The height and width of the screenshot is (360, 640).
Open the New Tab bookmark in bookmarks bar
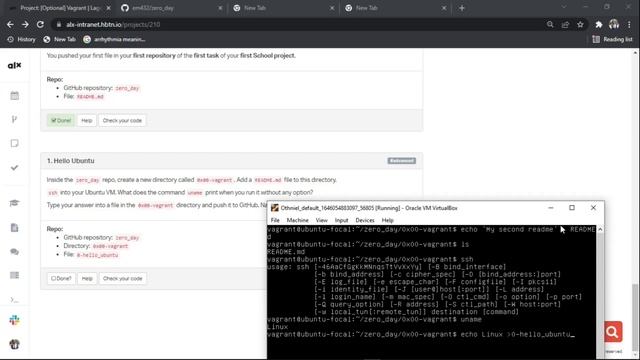tap(60, 39)
